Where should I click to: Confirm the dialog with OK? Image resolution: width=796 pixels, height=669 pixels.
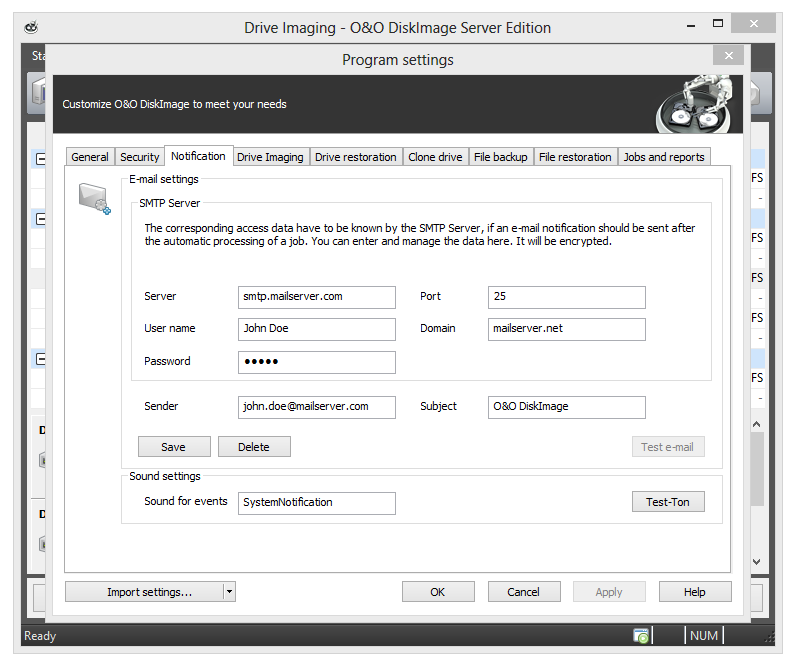click(x=438, y=592)
